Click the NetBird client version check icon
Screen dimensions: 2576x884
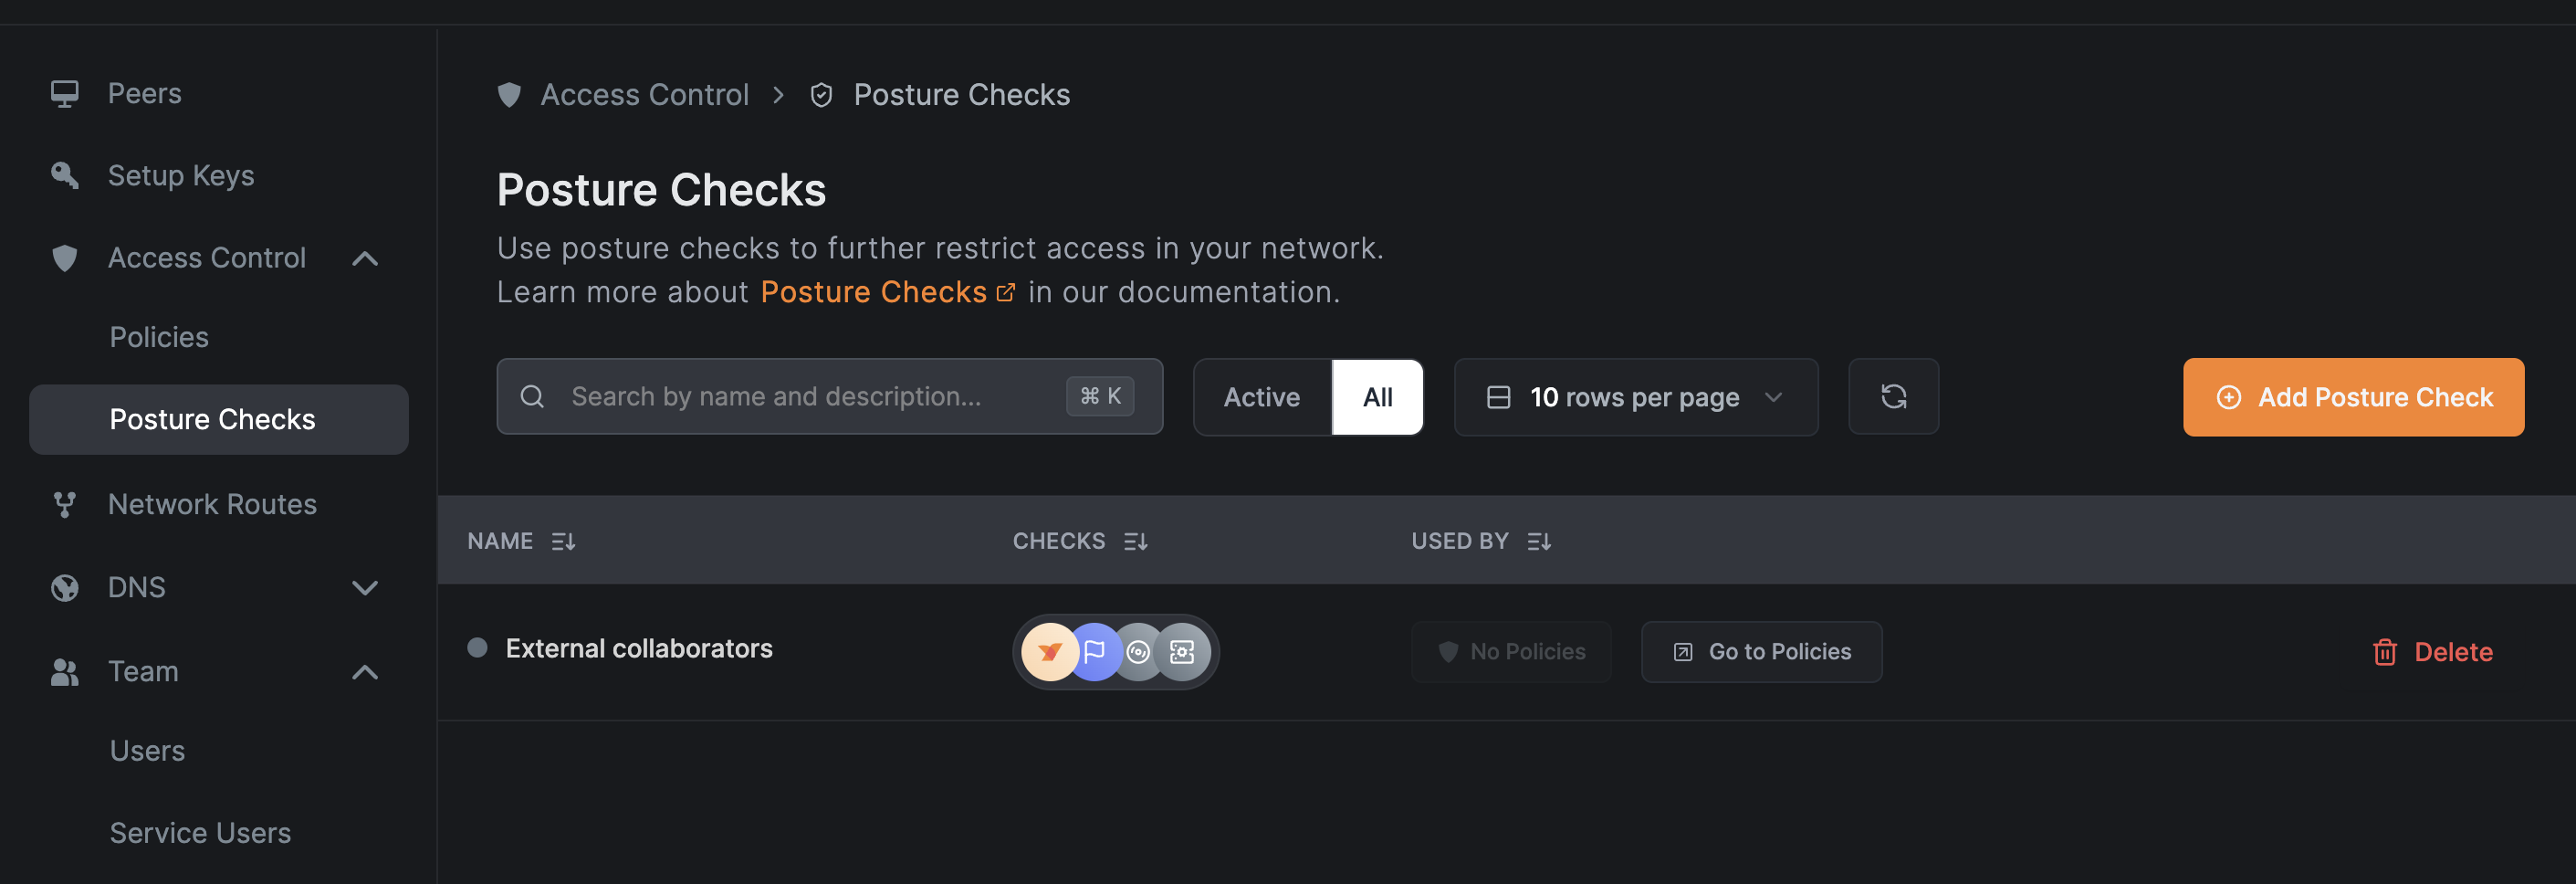[x=1048, y=652]
